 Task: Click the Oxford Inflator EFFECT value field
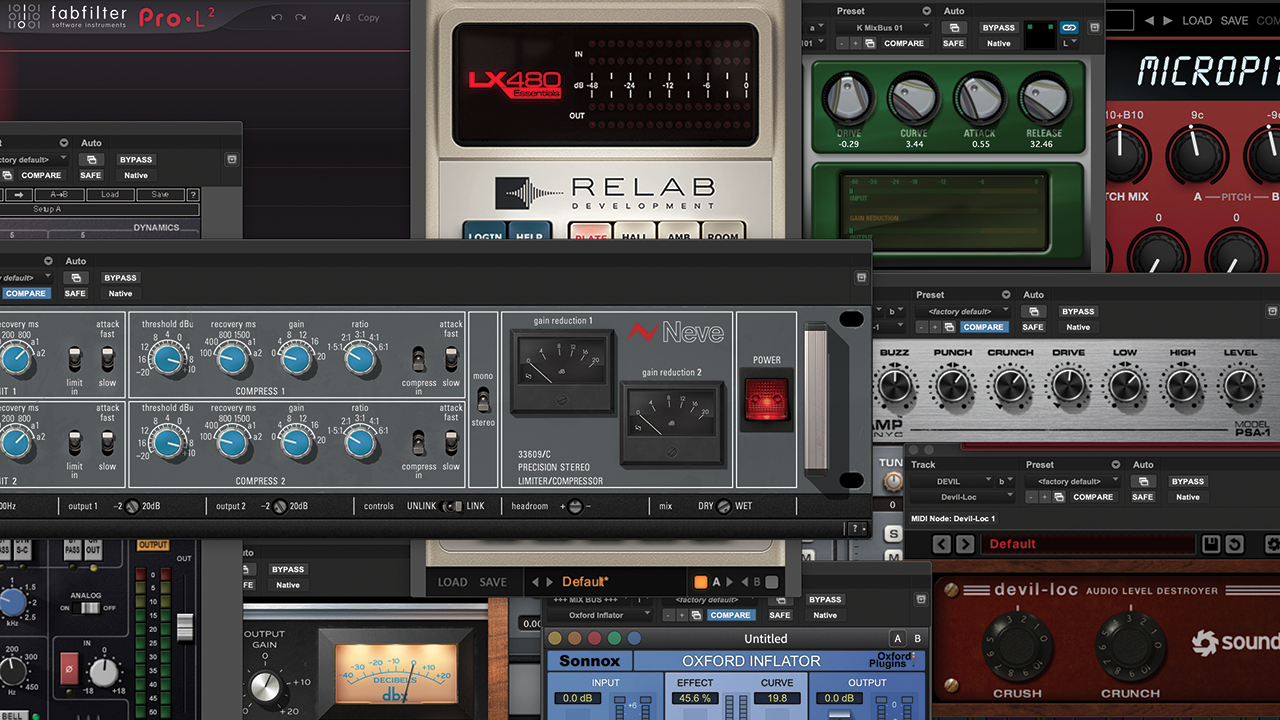pos(695,699)
